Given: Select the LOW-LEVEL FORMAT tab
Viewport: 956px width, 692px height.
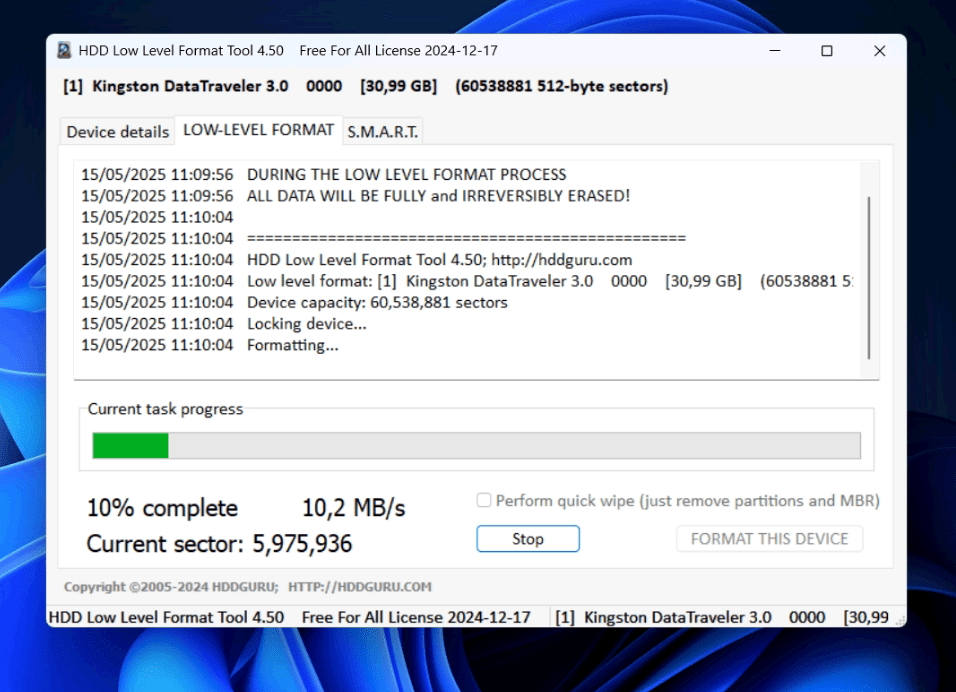Looking at the screenshot, I should tap(258, 130).
